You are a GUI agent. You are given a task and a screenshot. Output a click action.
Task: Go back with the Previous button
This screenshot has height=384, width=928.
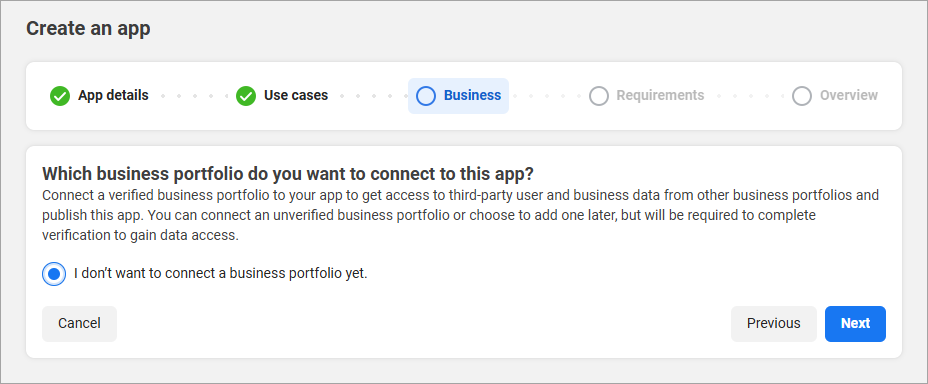pos(774,324)
